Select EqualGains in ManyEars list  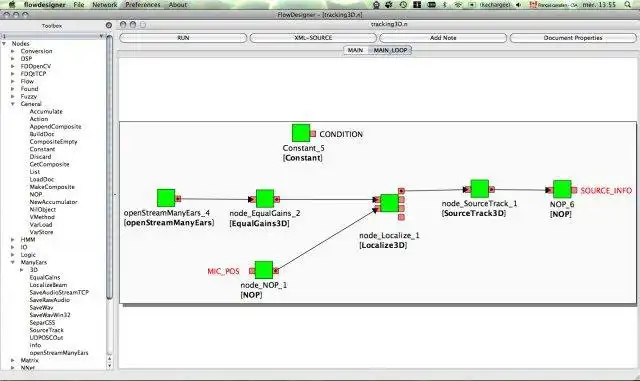(45, 277)
